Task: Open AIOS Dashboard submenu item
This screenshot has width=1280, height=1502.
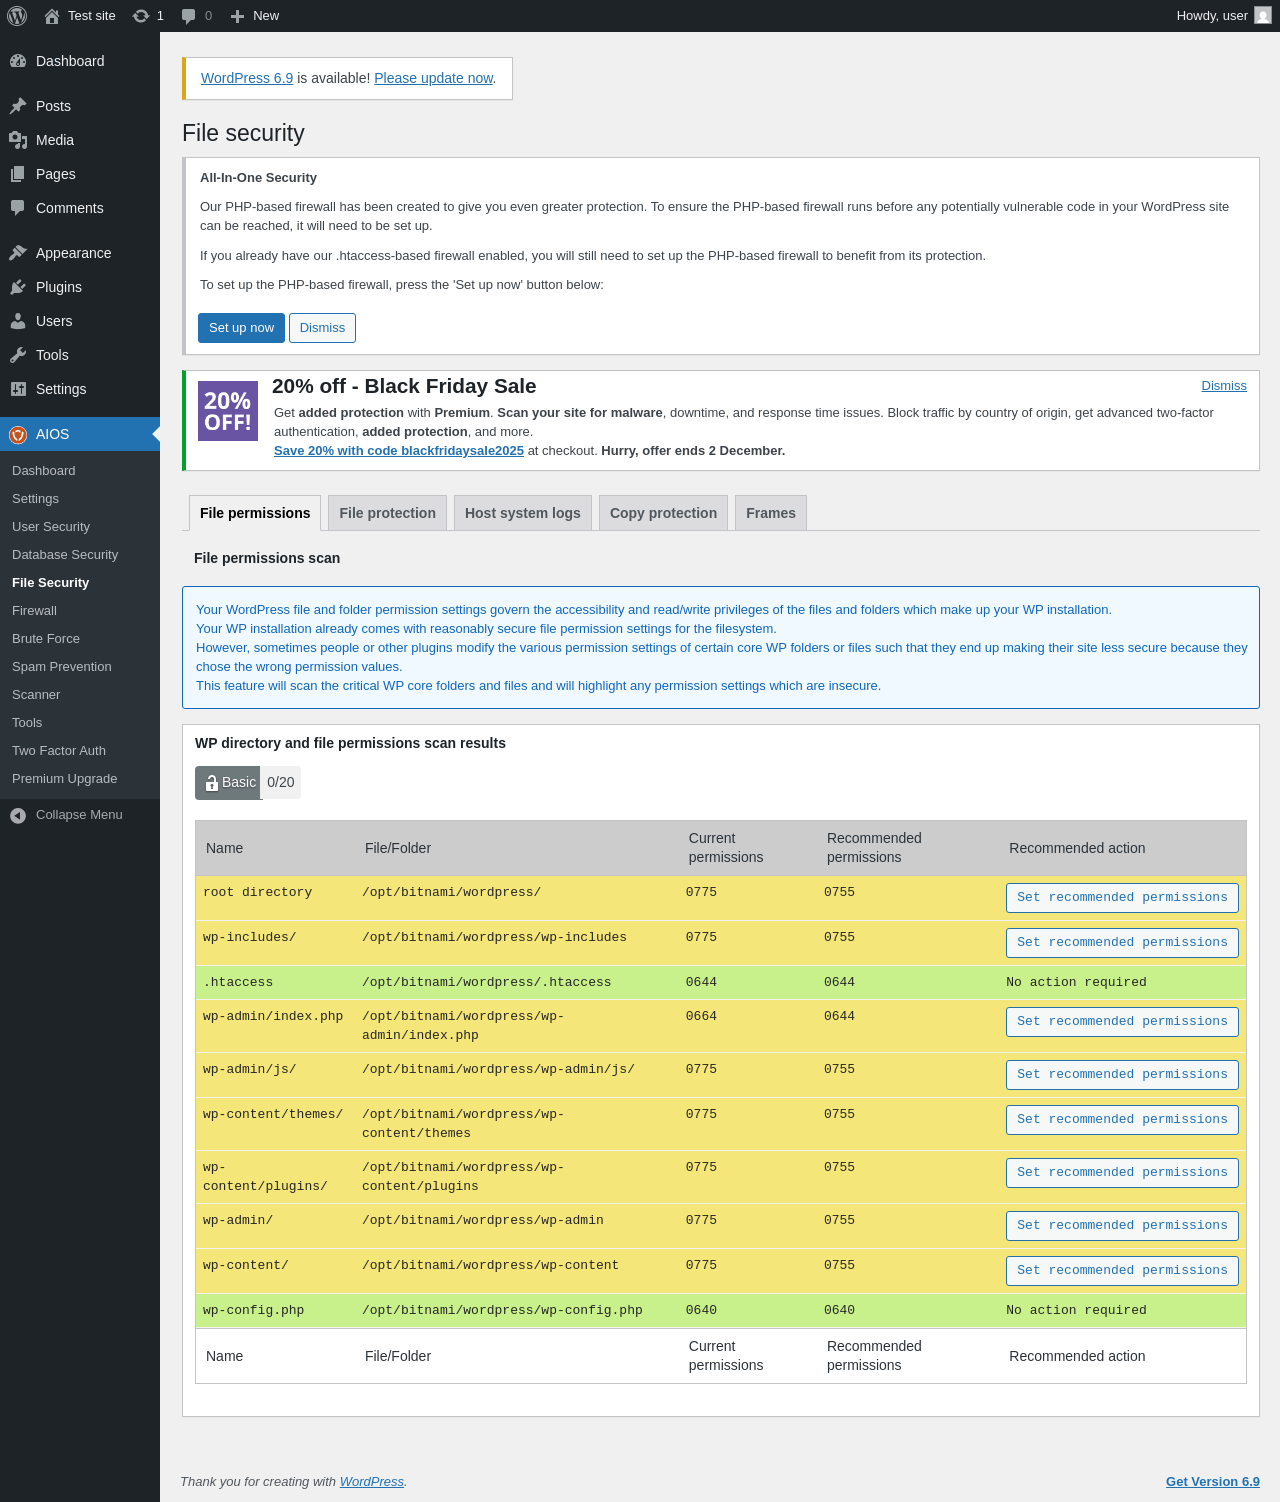Action: click(44, 471)
